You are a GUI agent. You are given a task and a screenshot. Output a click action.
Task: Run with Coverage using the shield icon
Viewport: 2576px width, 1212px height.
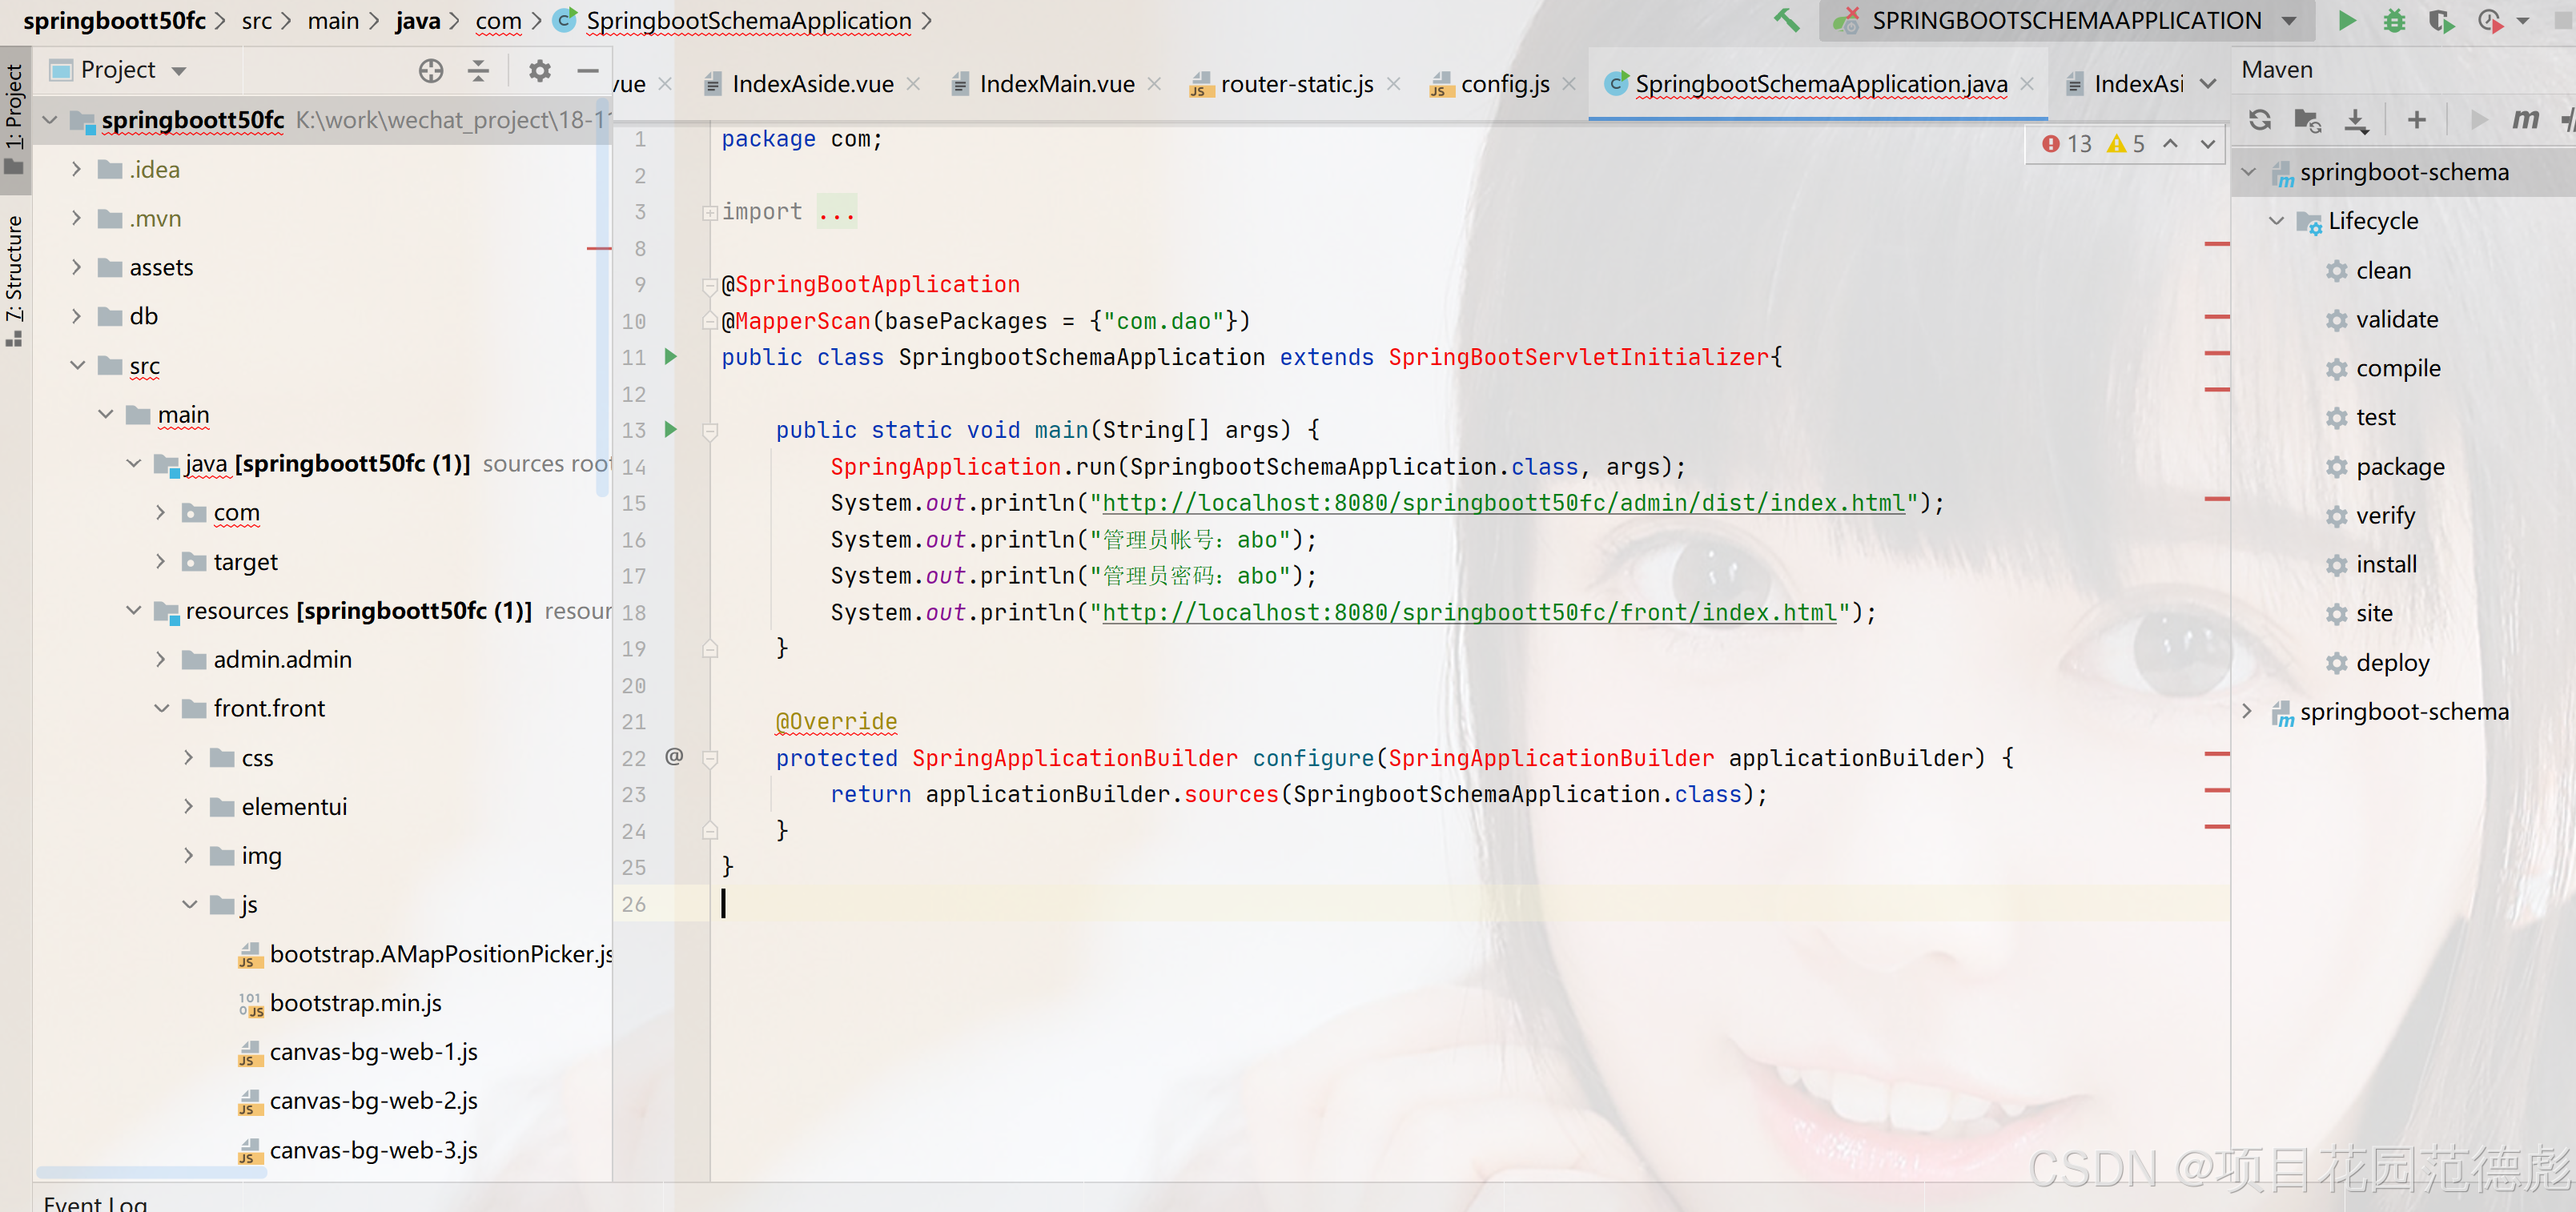(x=2441, y=21)
